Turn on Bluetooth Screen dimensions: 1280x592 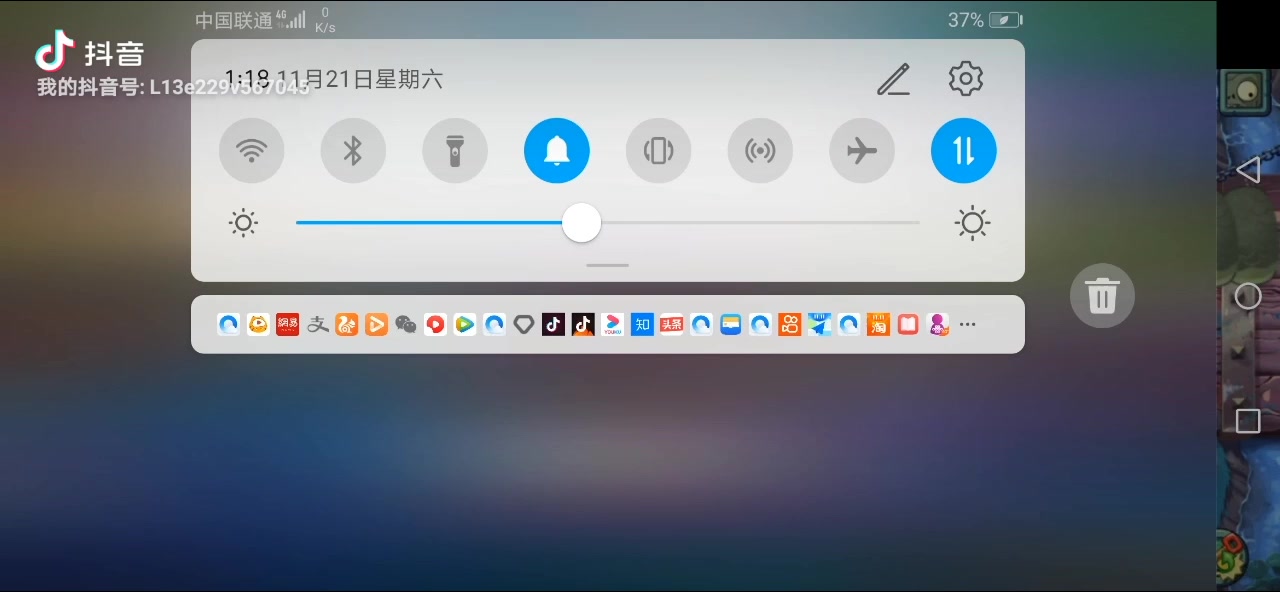pos(353,150)
